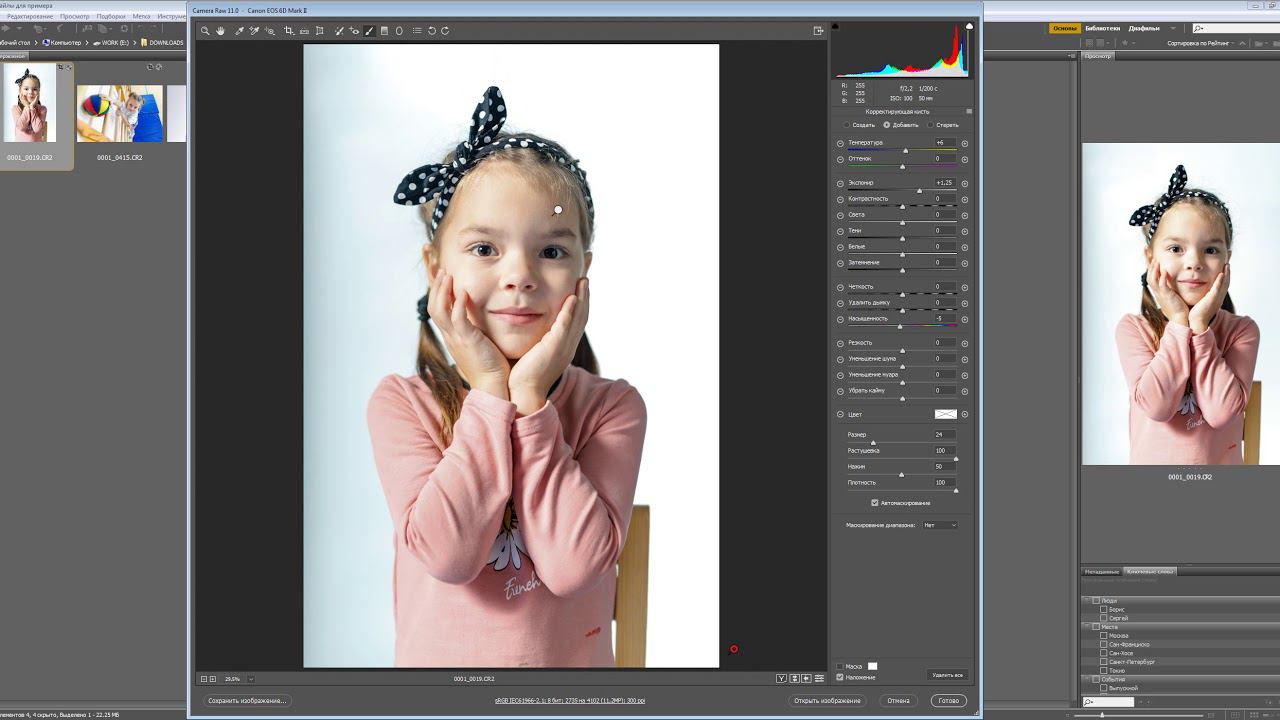The height and width of the screenshot is (720, 1280).
Task: Select the Стереть brush mode
Action: (x=932, y=125)
